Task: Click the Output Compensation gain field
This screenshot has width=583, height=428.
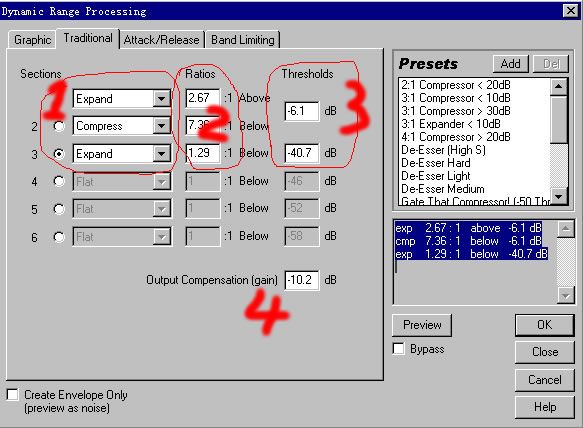Action: (302, 280)
